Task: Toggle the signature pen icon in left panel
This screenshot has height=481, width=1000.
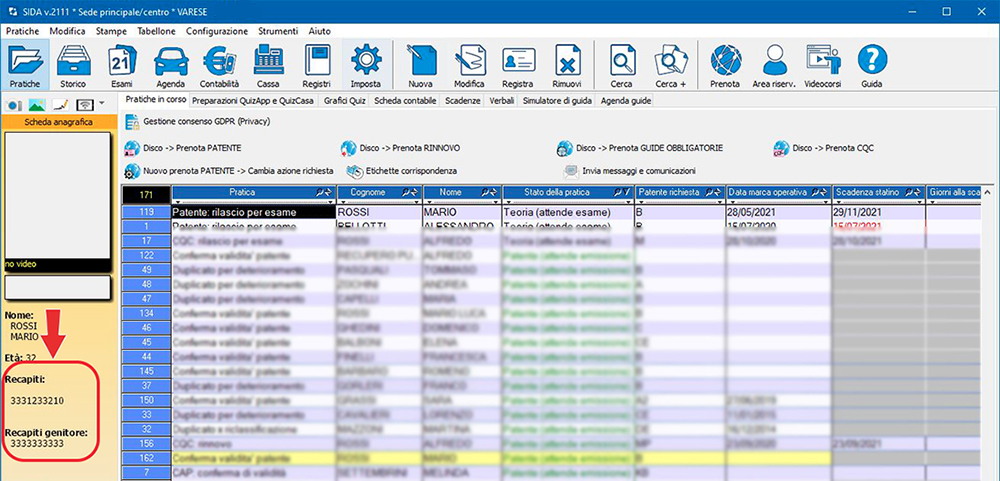Action: (59, 104)
